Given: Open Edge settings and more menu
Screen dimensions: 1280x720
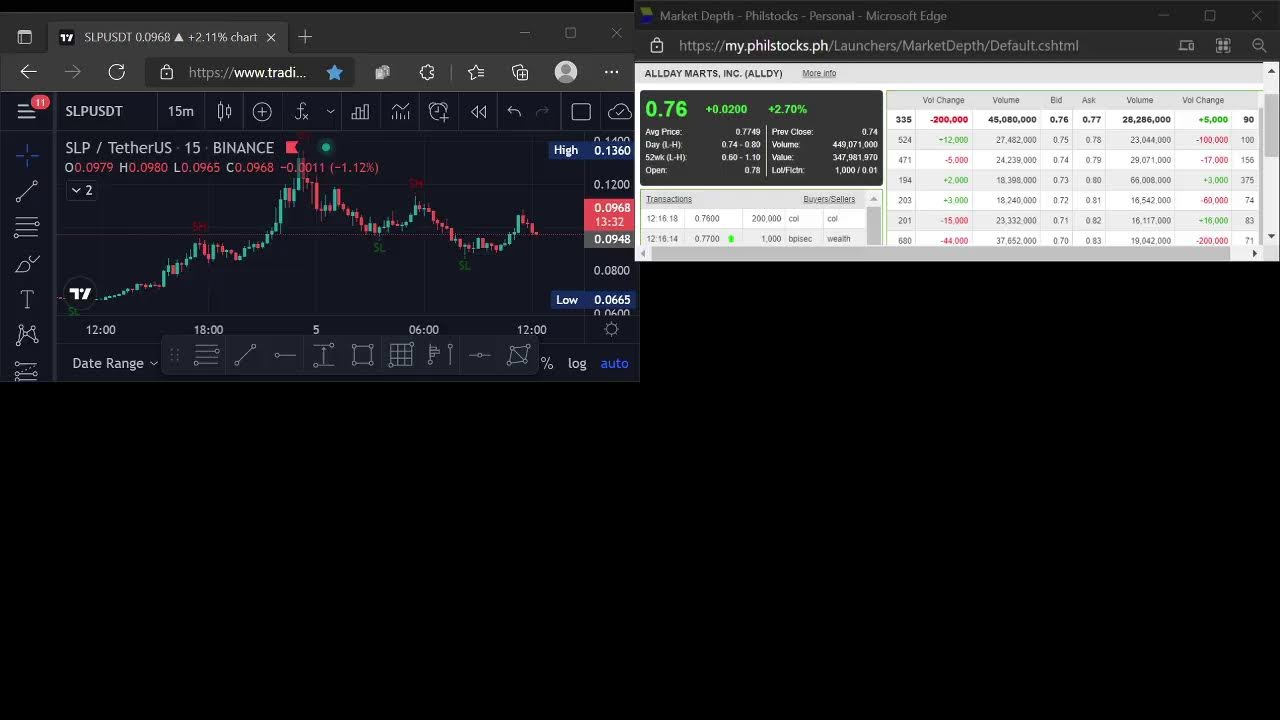Looking at the screenshot, I should pyautogui.click(x=612, y=72).
